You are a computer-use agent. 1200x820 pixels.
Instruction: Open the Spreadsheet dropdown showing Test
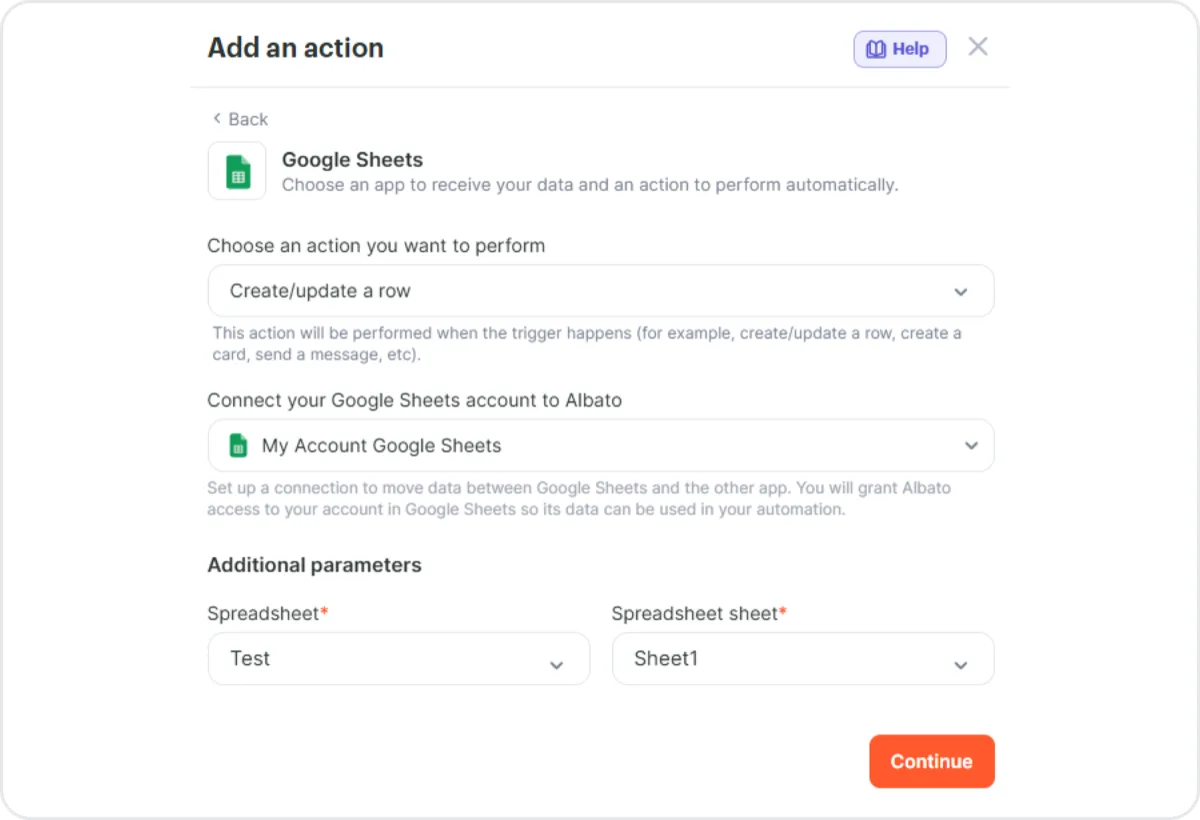tap(399, 659)
